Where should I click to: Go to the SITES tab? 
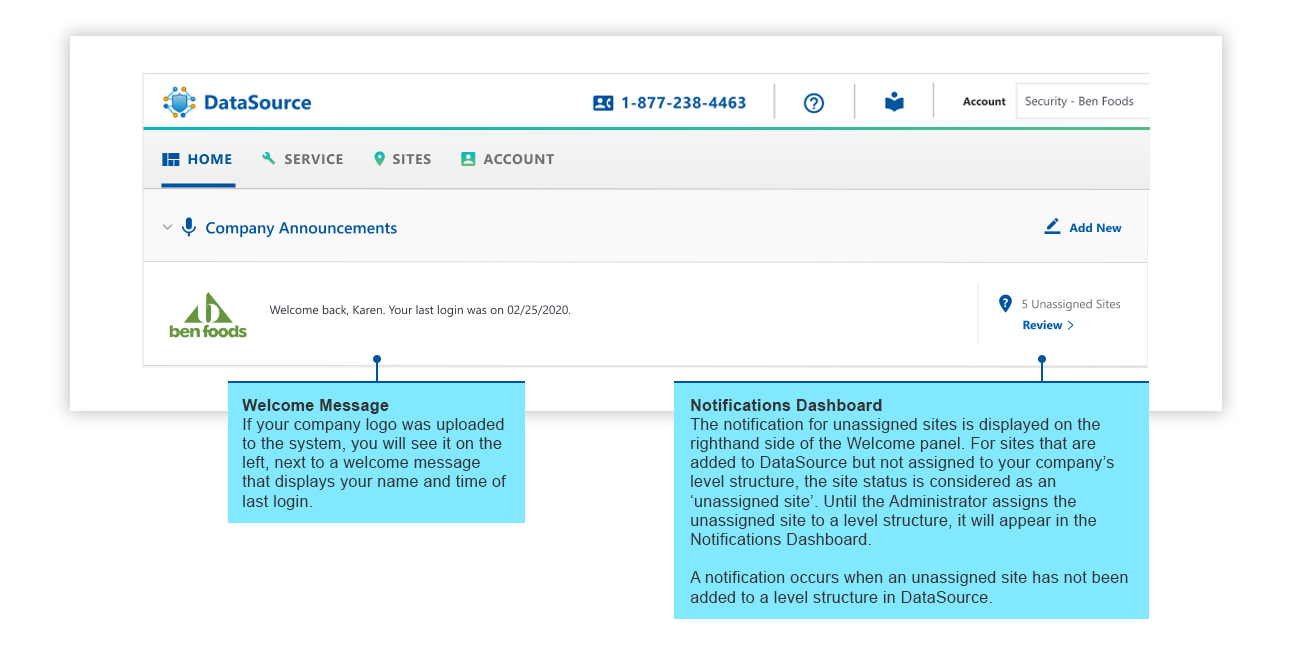pyautogui.click(x=402, y=159)
